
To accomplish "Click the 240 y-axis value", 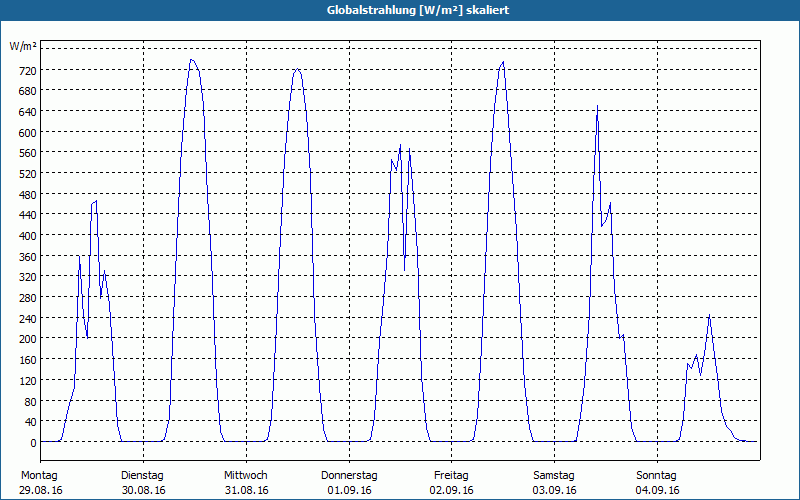I will click(x=28, y=319).
